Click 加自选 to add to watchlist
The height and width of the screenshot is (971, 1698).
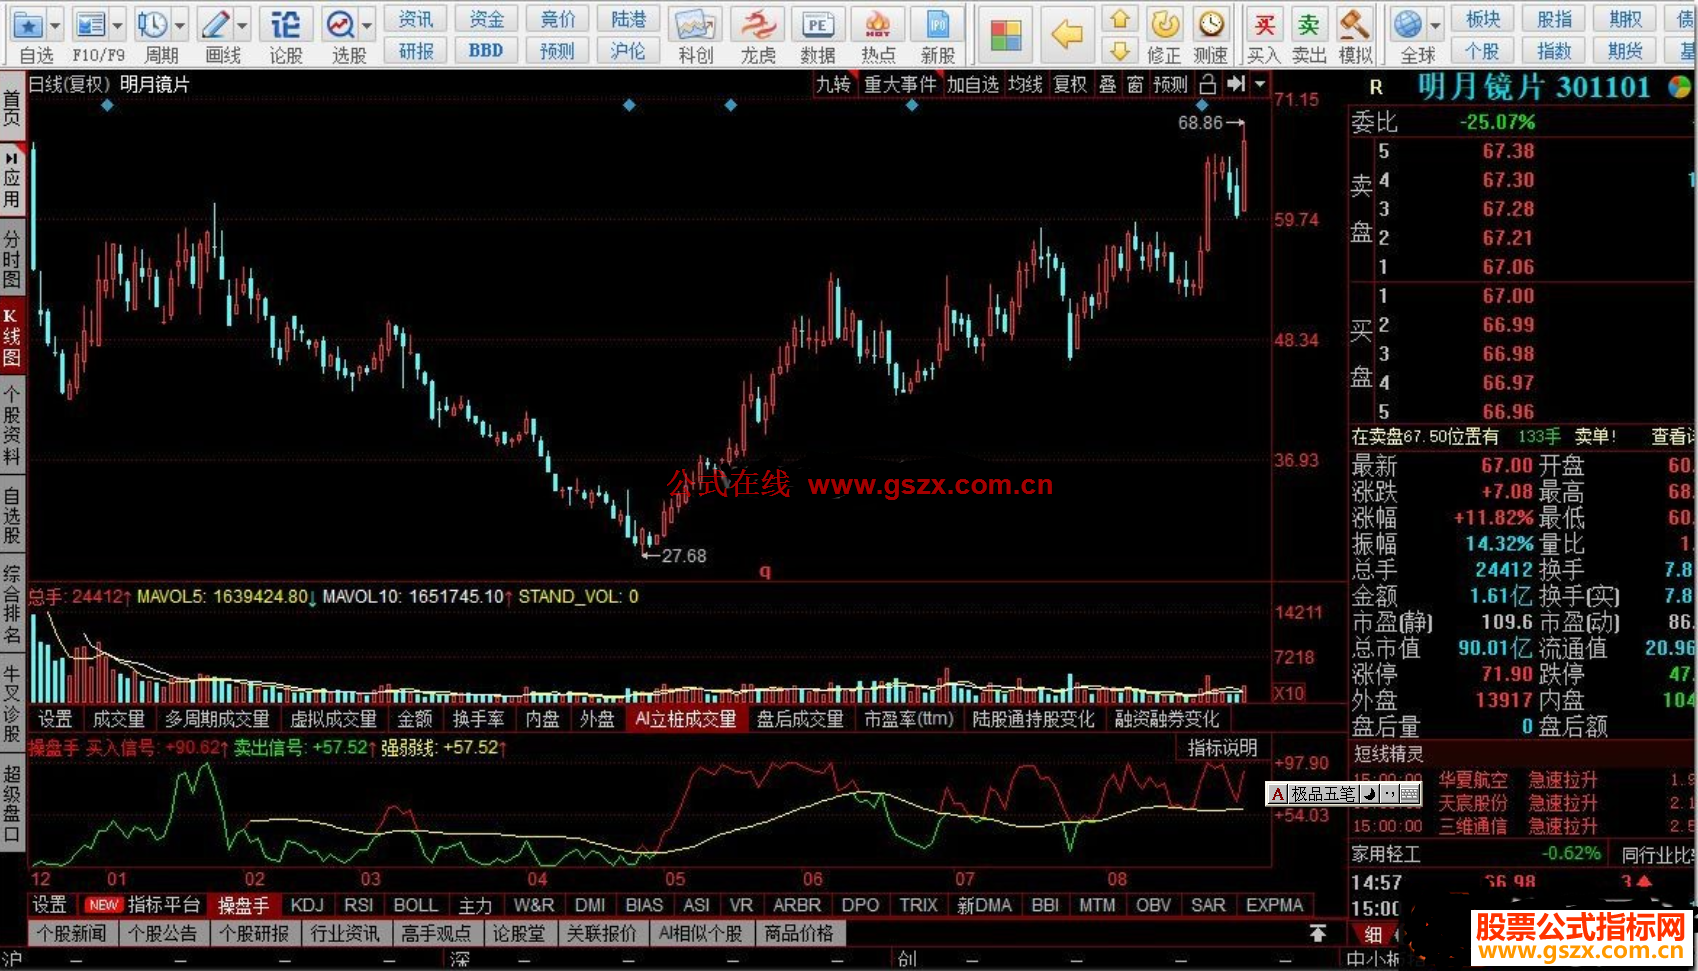coord(973,85)
